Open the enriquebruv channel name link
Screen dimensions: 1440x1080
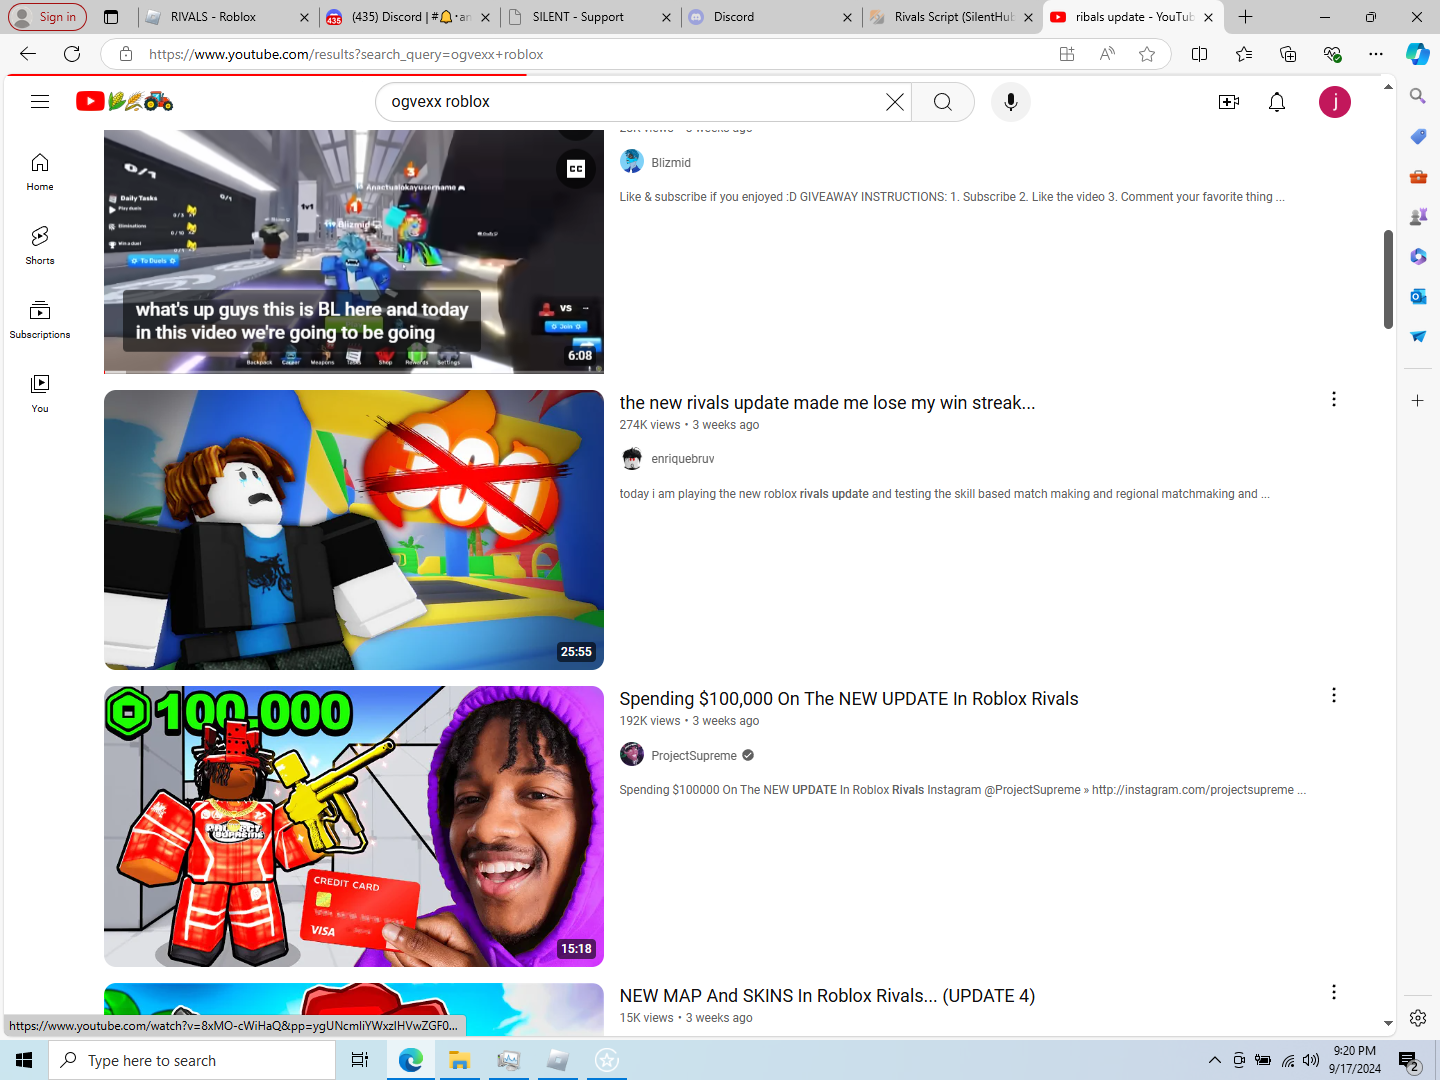tap(683, 459)
